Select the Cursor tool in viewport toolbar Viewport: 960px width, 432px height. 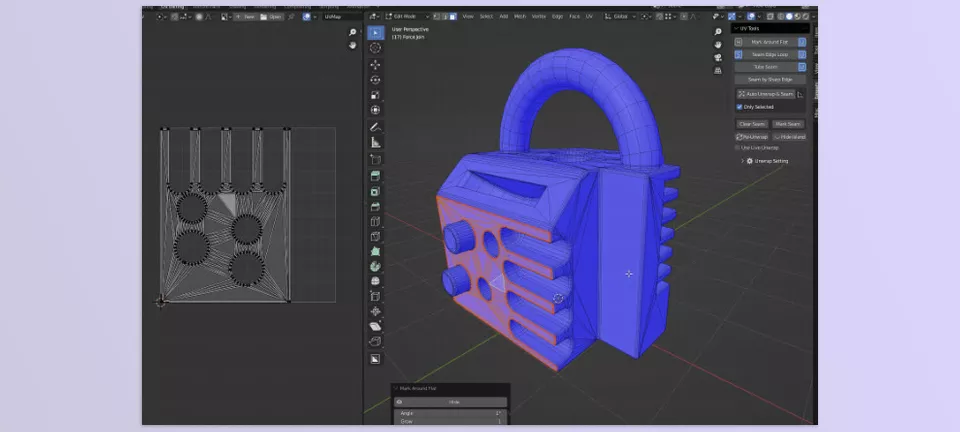point(375,48)
